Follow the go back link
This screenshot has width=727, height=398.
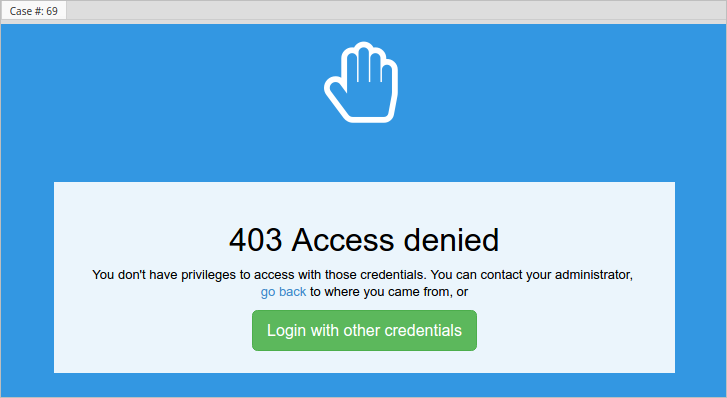coord(283,292)
